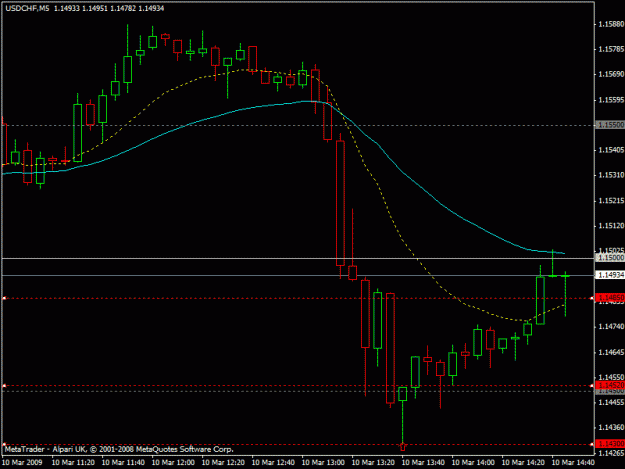Click the 1.14455 price axis label
The image size is (625, 469).
pyautogui.click(x=611, y=402)
